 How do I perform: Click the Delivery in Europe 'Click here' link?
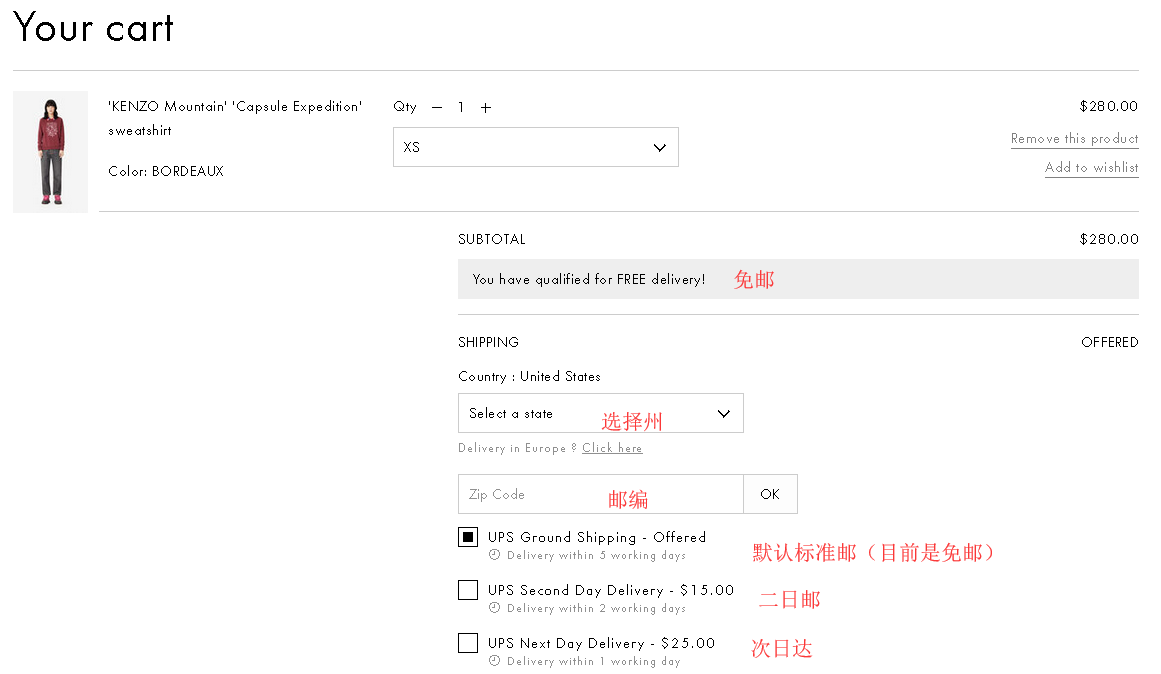612,448
